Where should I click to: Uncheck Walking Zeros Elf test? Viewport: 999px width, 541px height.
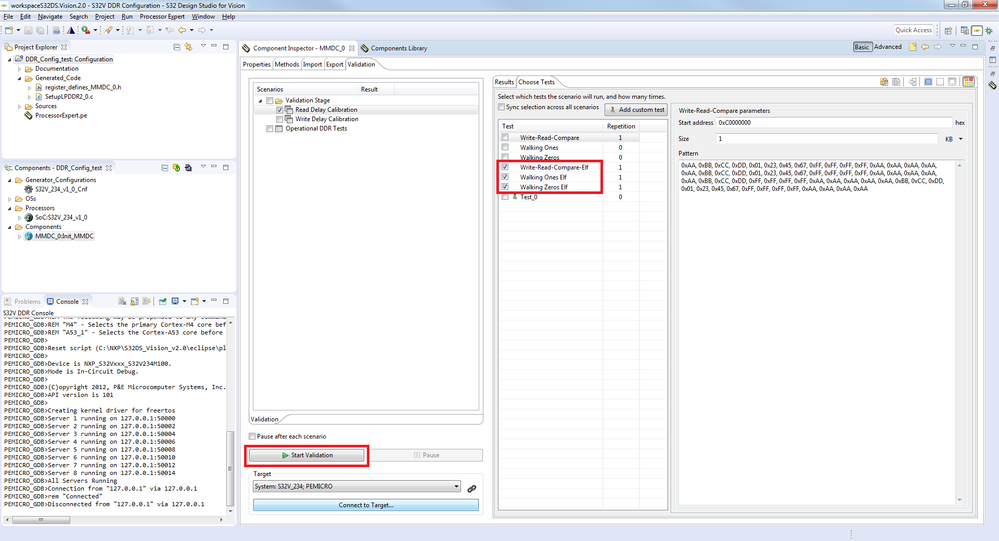(x=505, y=187)
